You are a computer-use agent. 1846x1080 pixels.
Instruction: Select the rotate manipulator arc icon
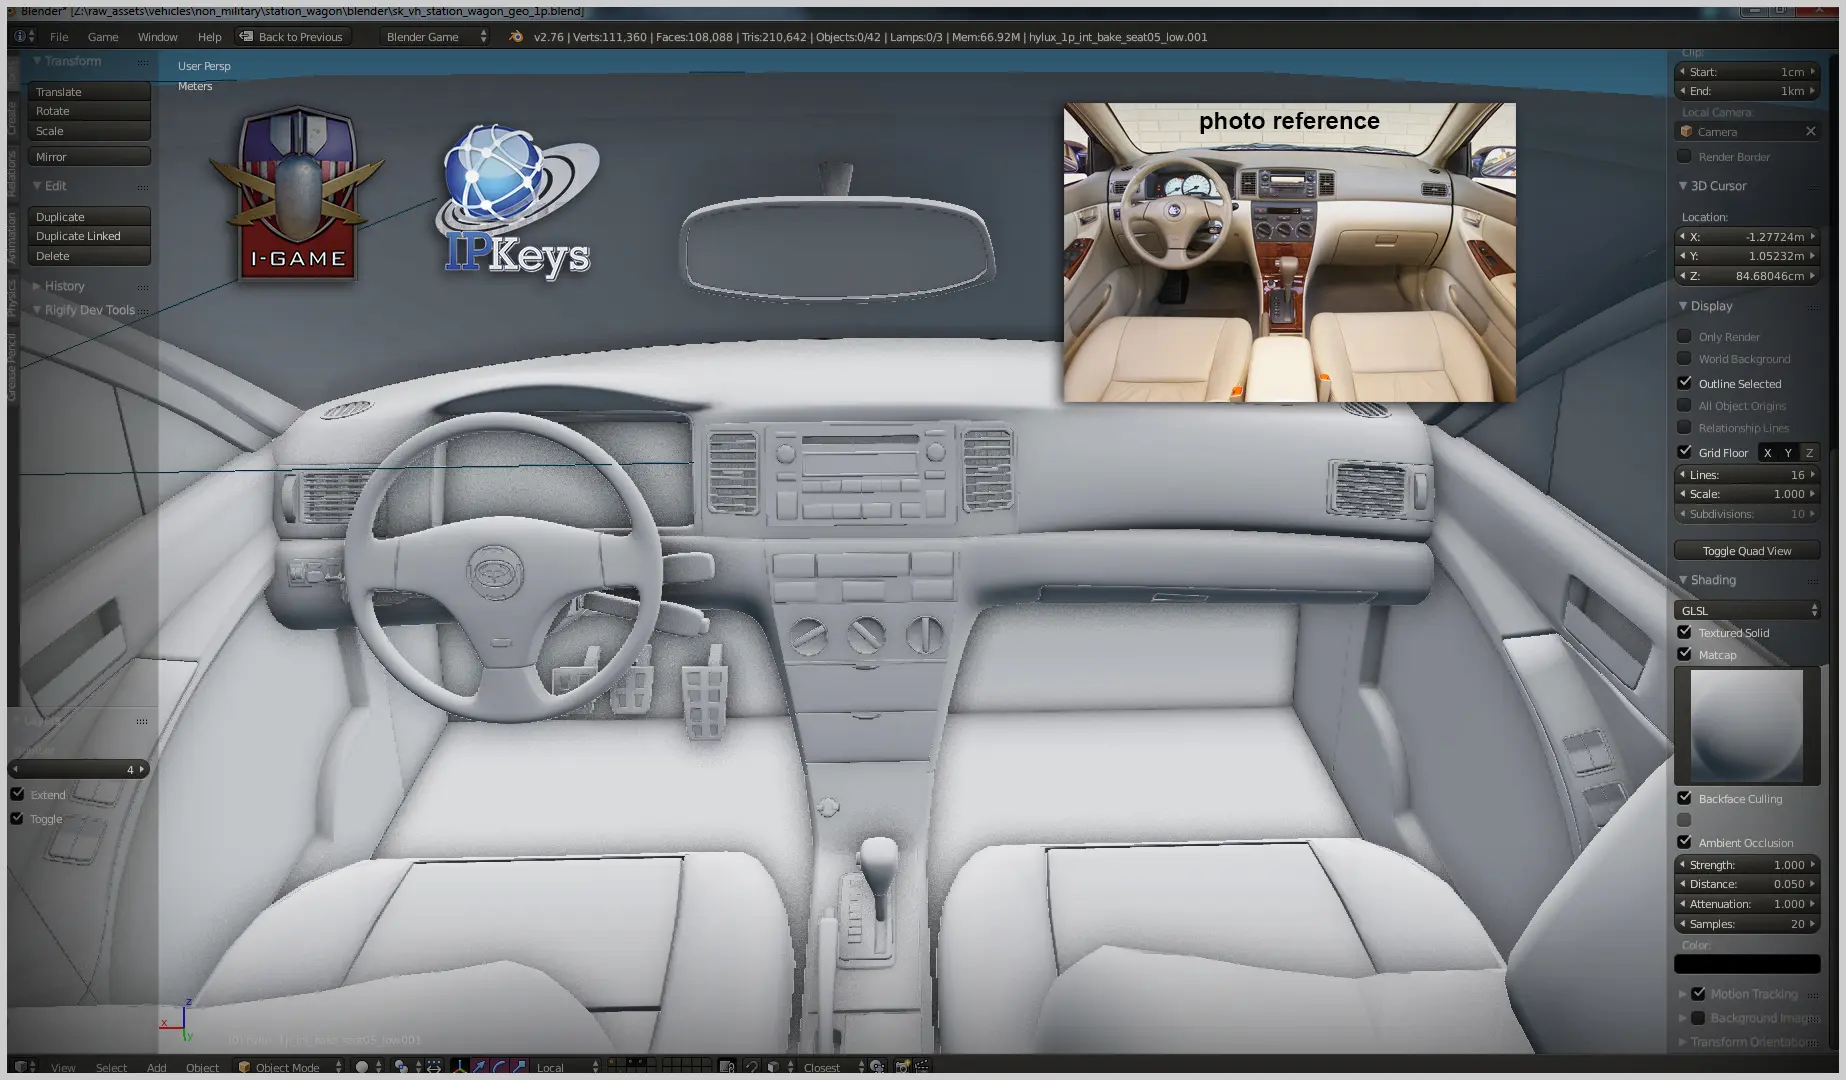(499, 1067)
